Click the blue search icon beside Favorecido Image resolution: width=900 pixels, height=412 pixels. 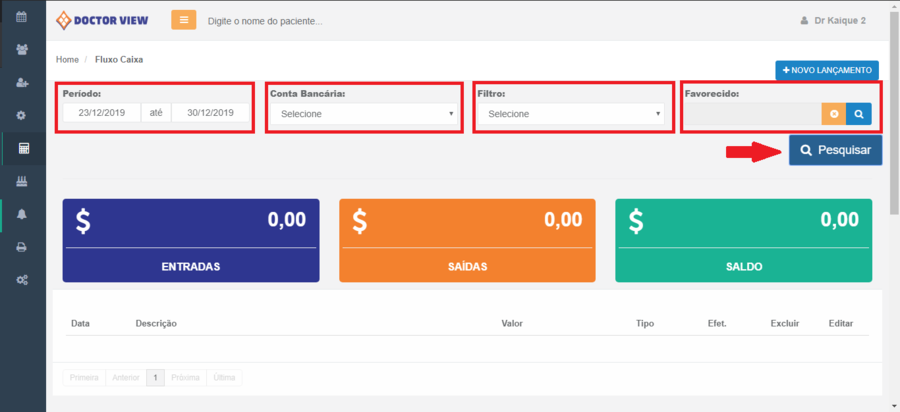[858, 114]
